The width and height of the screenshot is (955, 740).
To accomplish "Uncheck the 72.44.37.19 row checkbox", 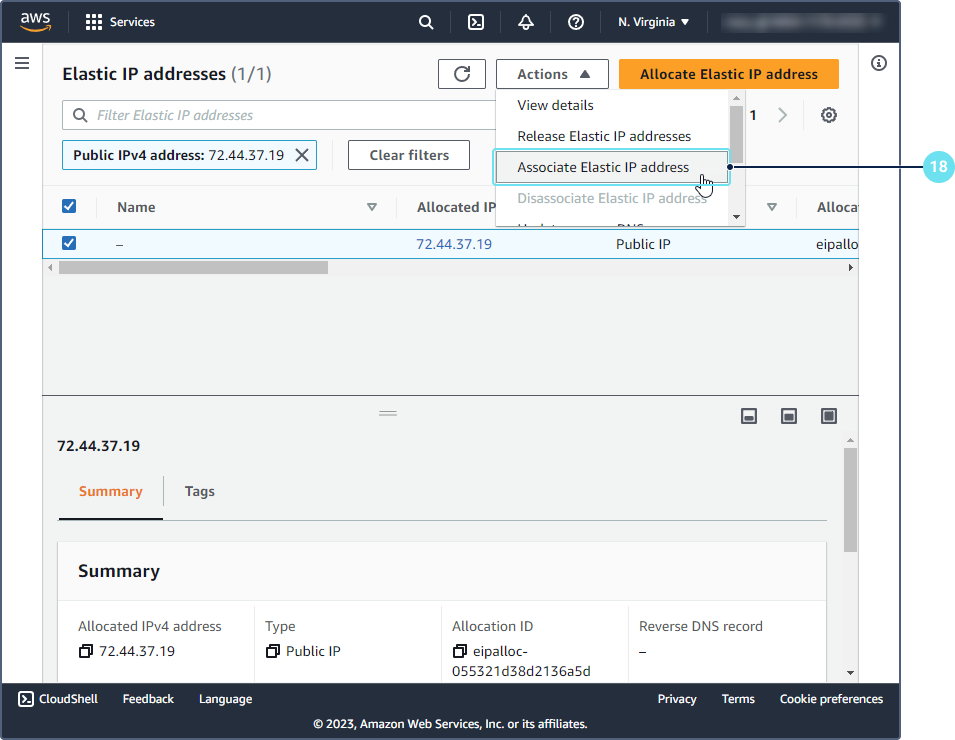I will coord(69,243).
